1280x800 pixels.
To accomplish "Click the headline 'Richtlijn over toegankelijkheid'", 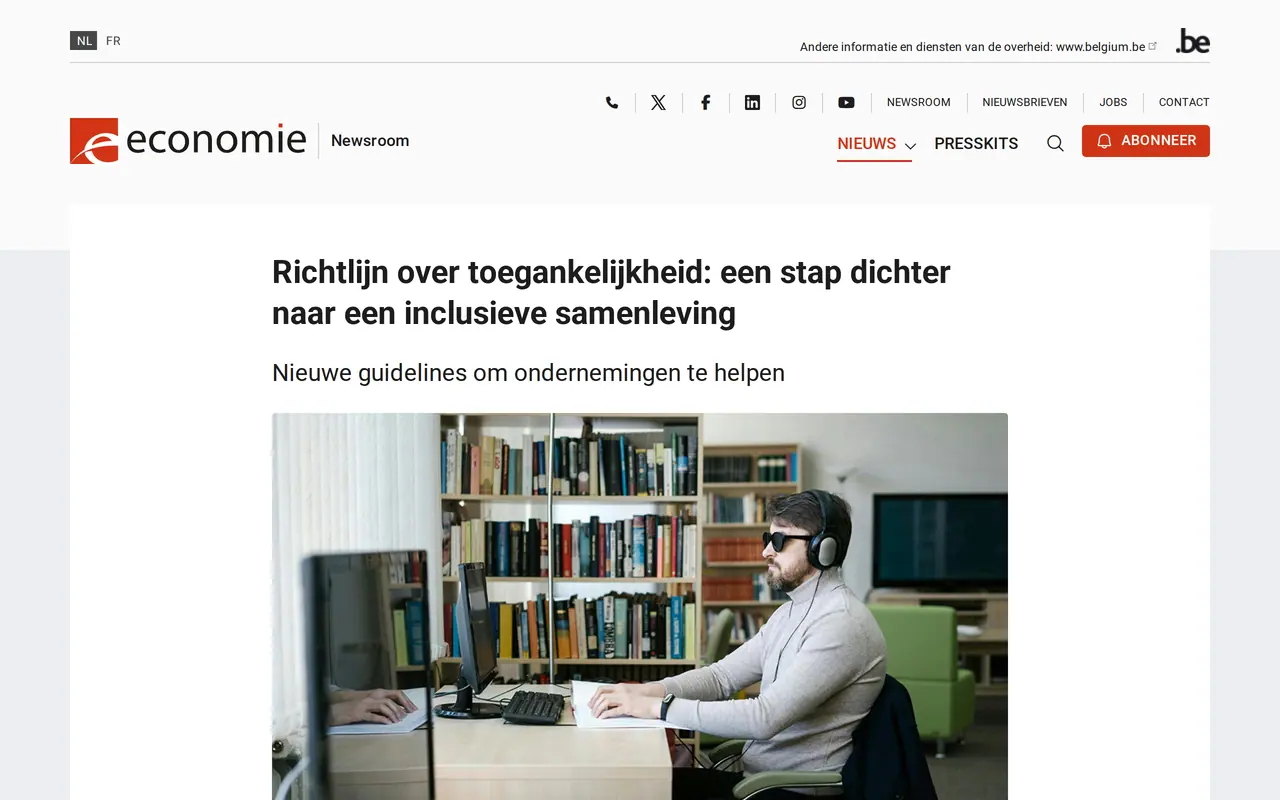I will pos(611,292).
